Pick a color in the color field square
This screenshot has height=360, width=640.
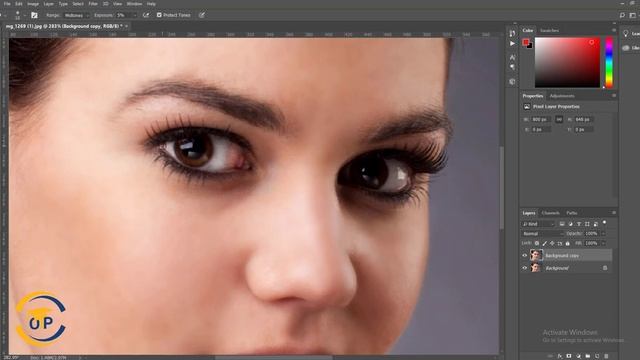pyautogui.click(x=567, y=62)
